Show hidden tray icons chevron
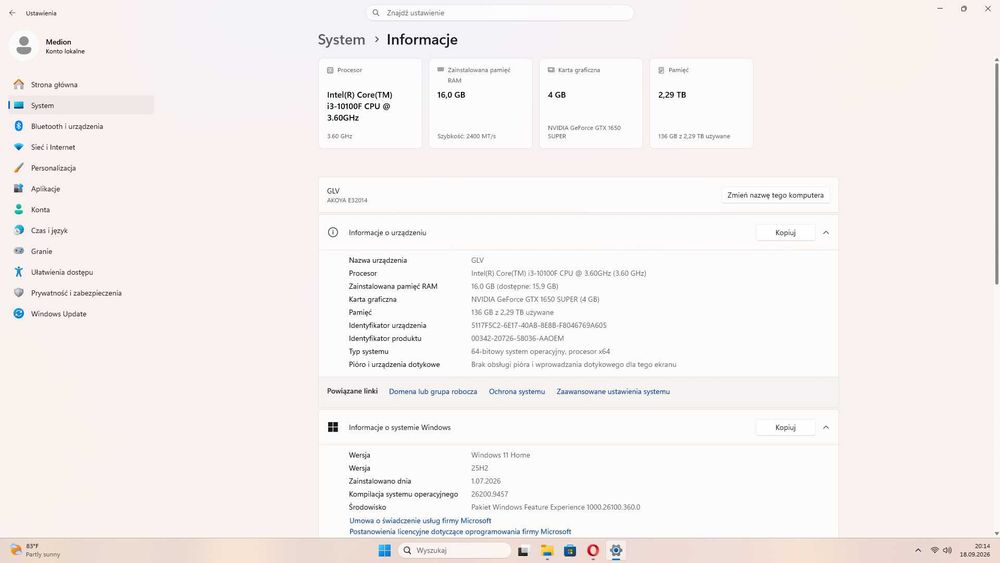 pos(918,550)
